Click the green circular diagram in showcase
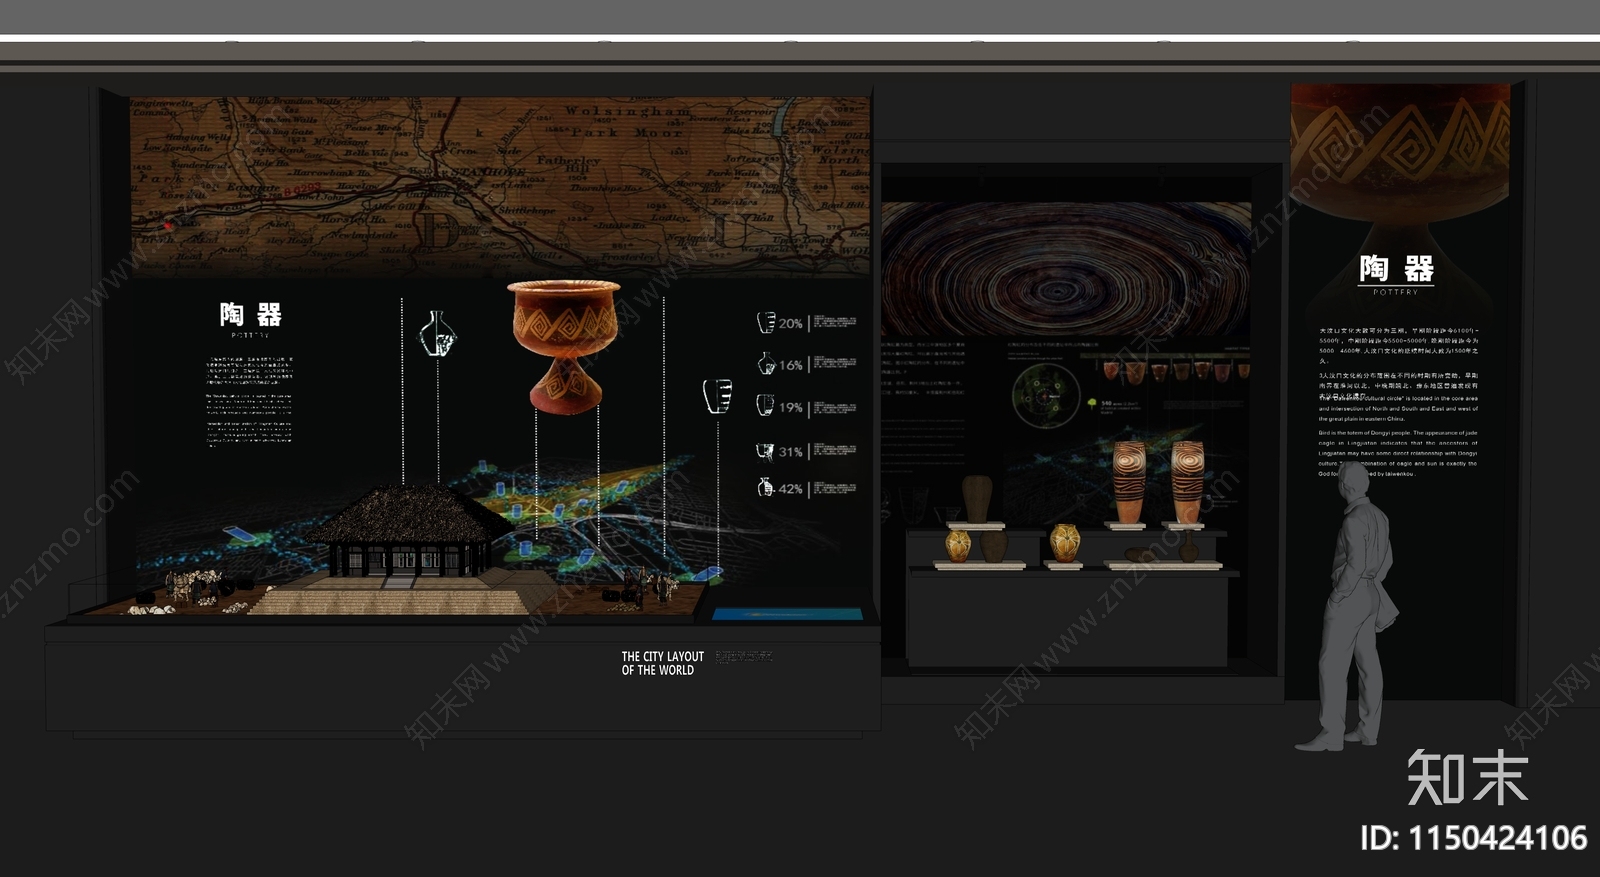 [1046, 395]
